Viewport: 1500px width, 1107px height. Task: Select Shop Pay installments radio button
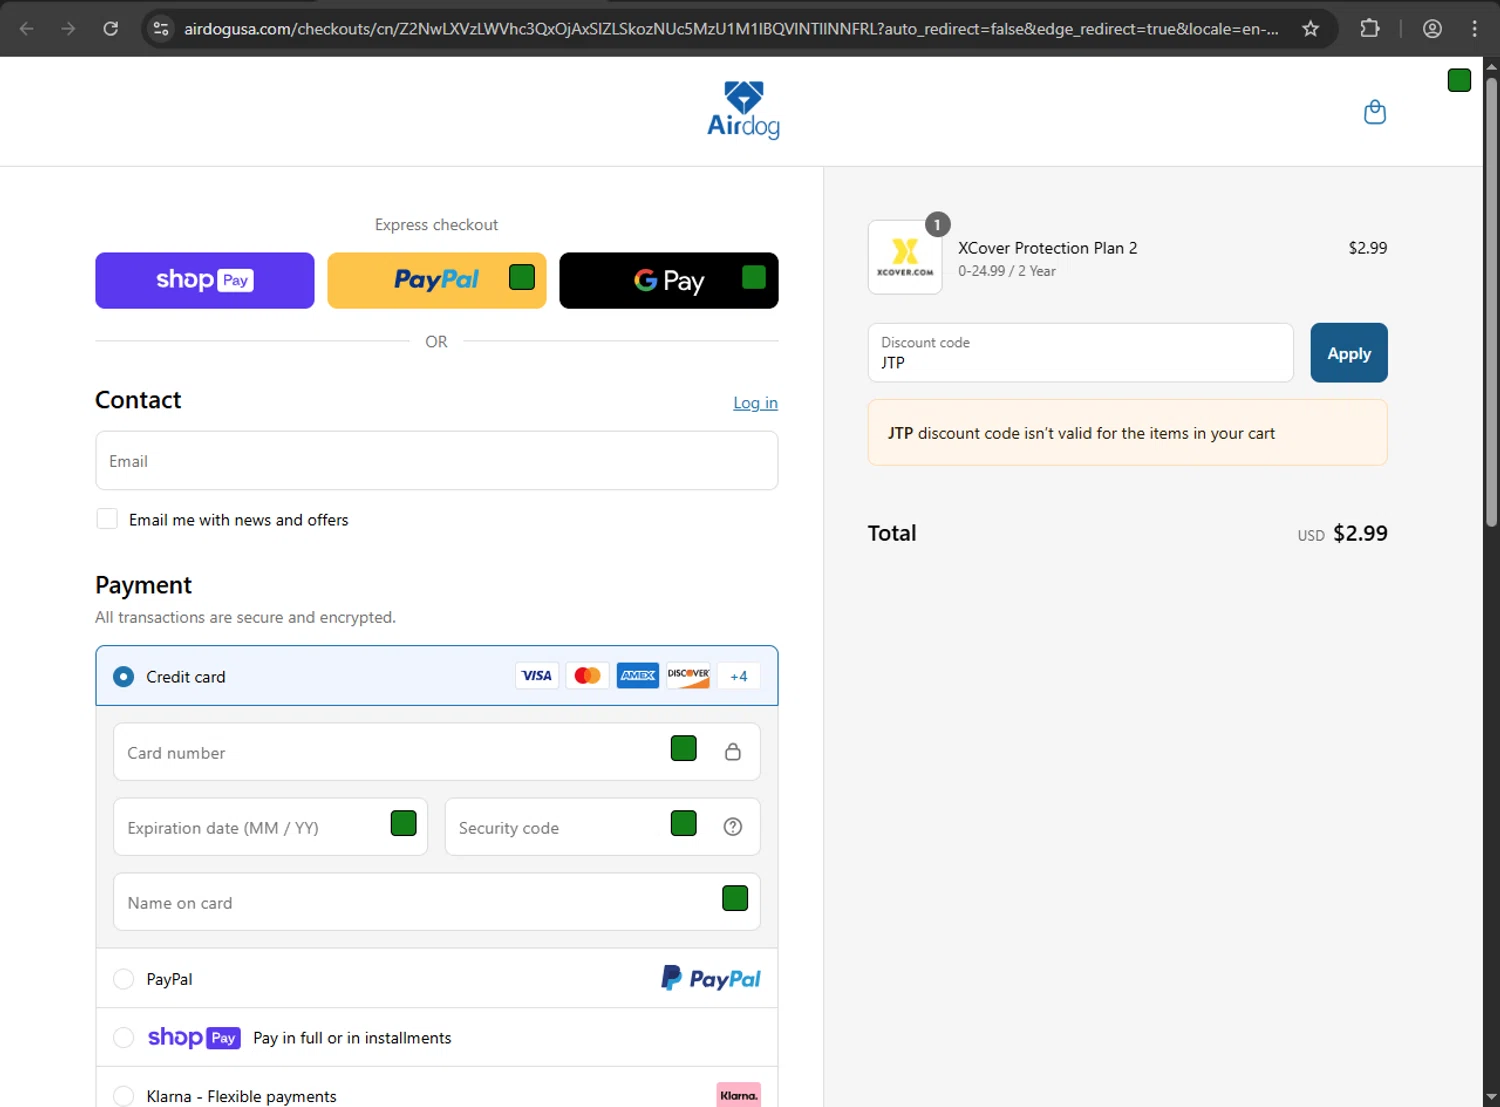(x=123, y=1038)
